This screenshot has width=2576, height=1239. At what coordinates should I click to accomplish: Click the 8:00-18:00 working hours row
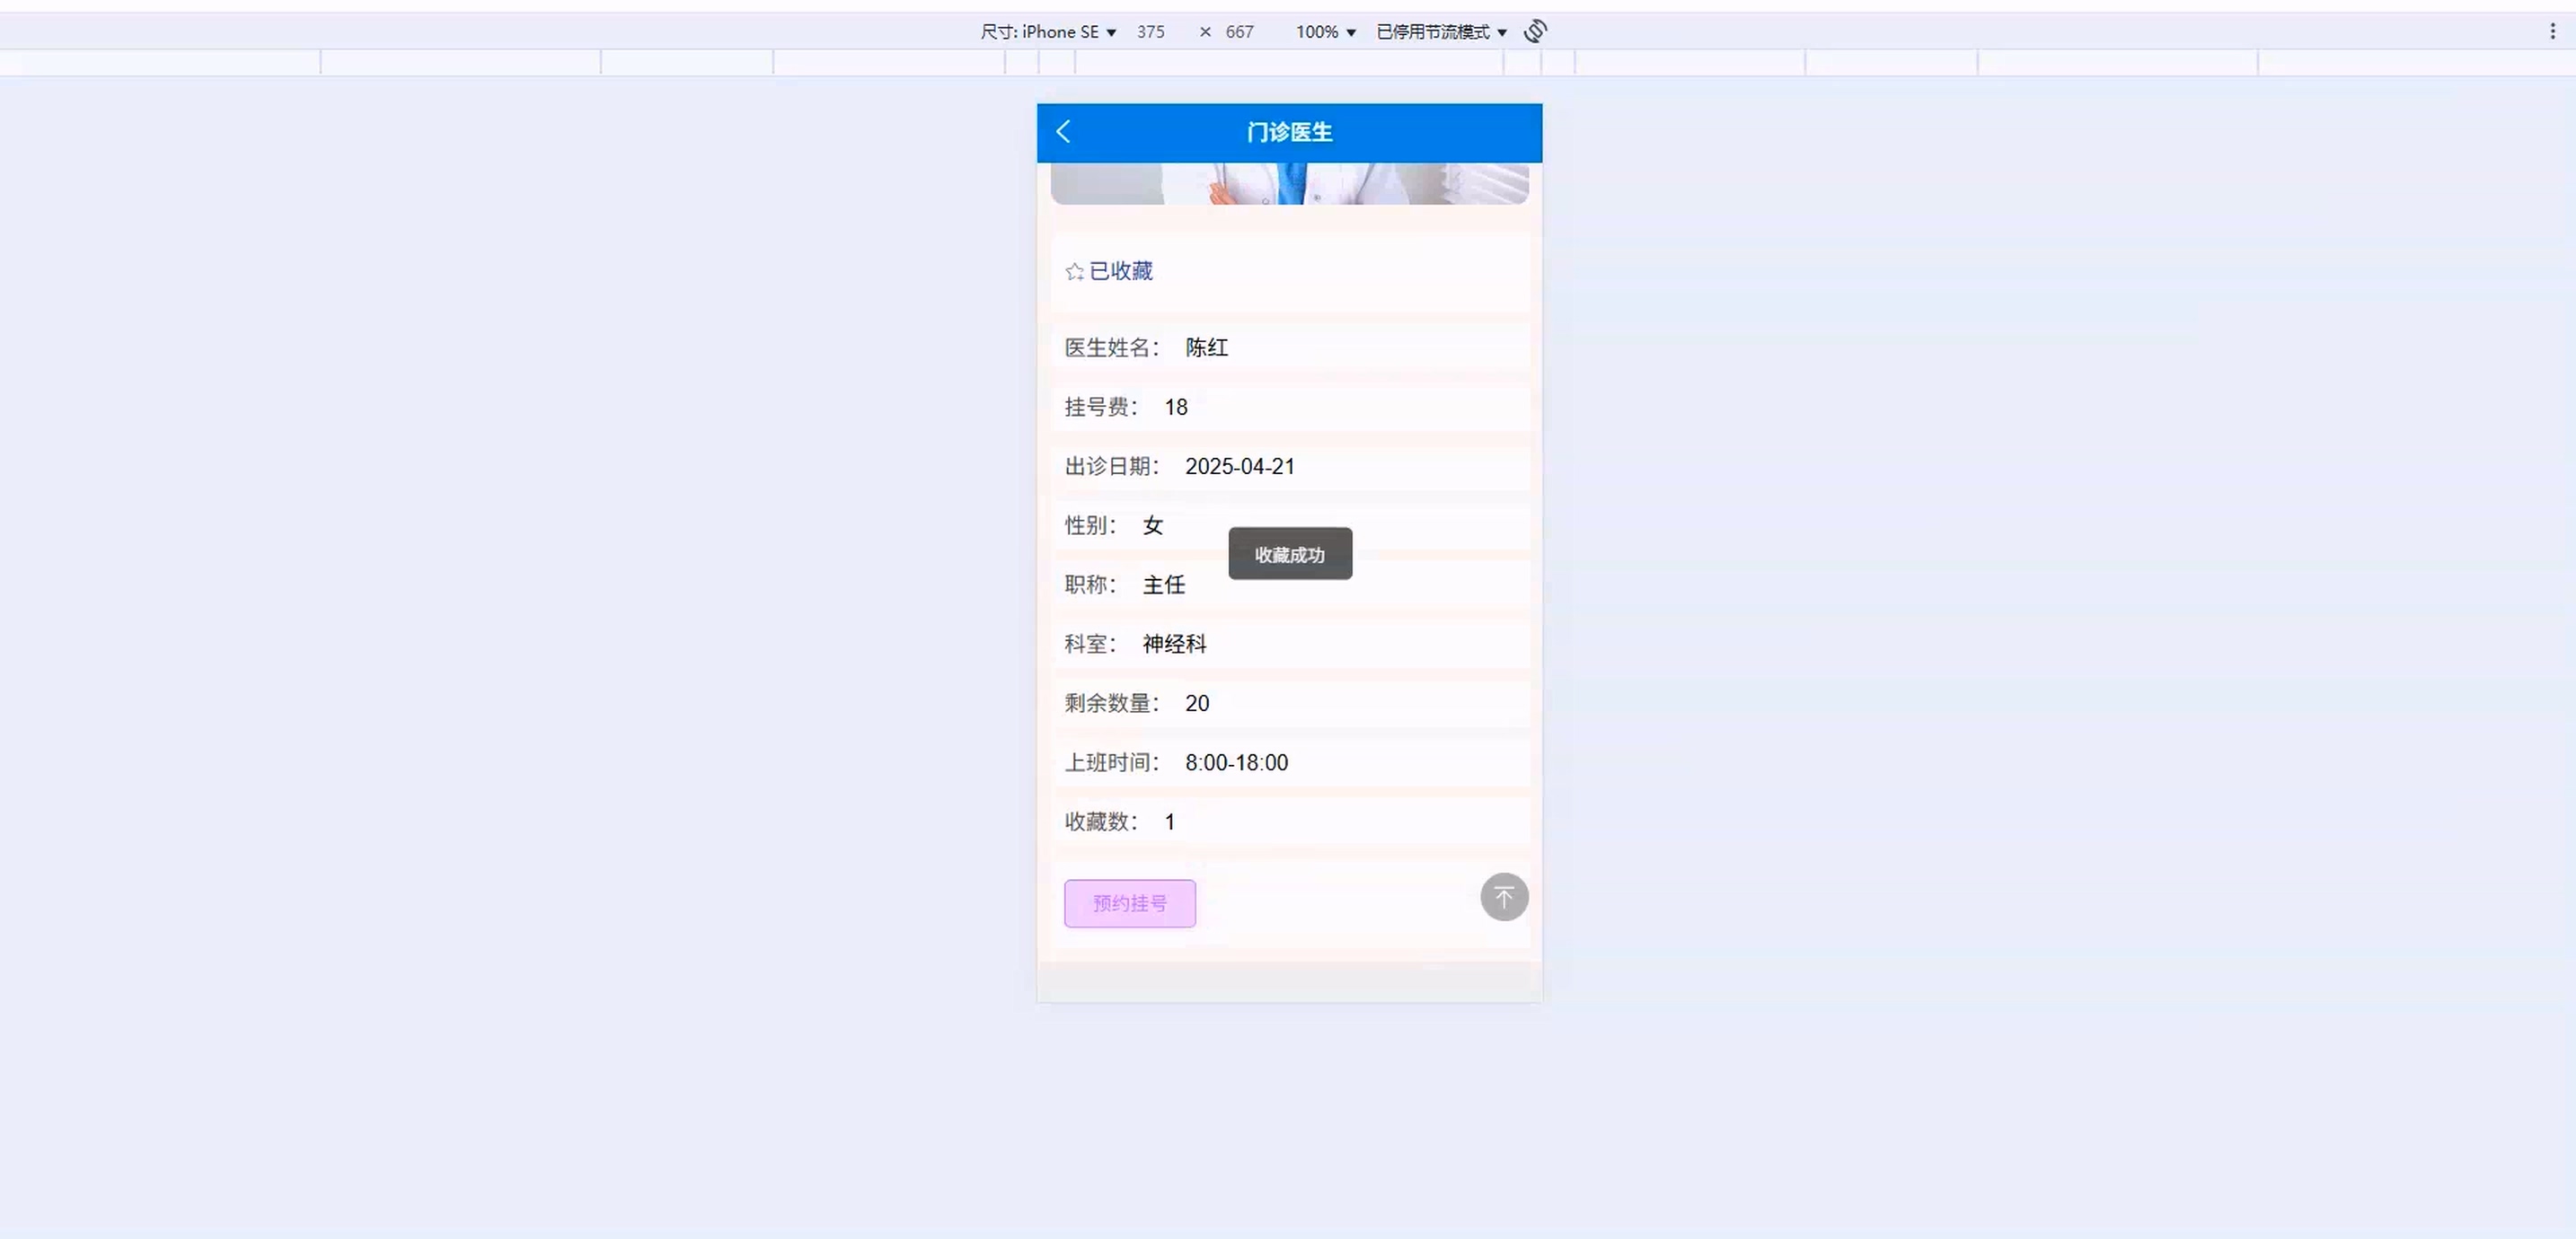(1236, 762)
